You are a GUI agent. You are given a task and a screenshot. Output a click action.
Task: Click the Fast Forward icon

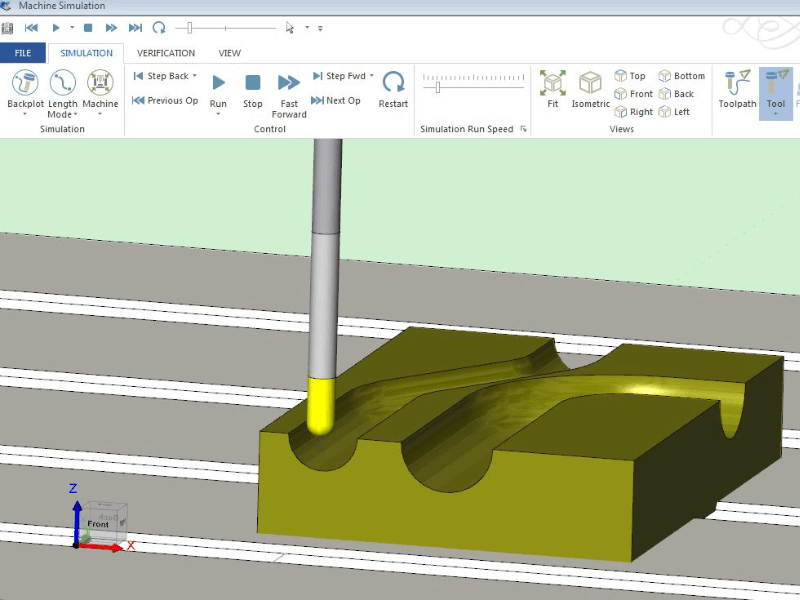(289, 84)
